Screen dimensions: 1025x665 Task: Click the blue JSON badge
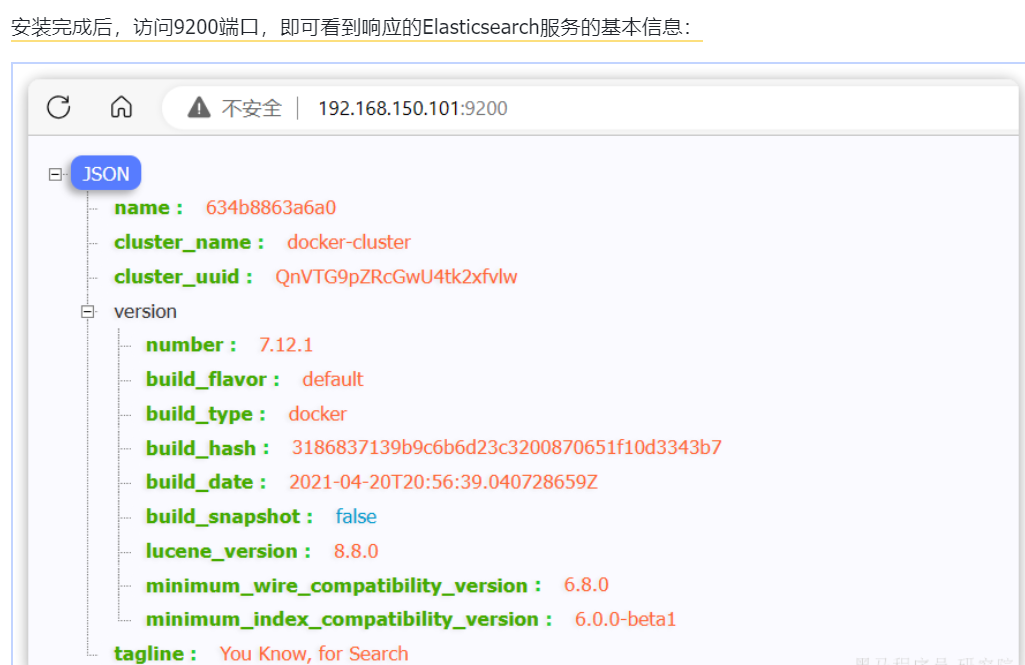point(106,173)
